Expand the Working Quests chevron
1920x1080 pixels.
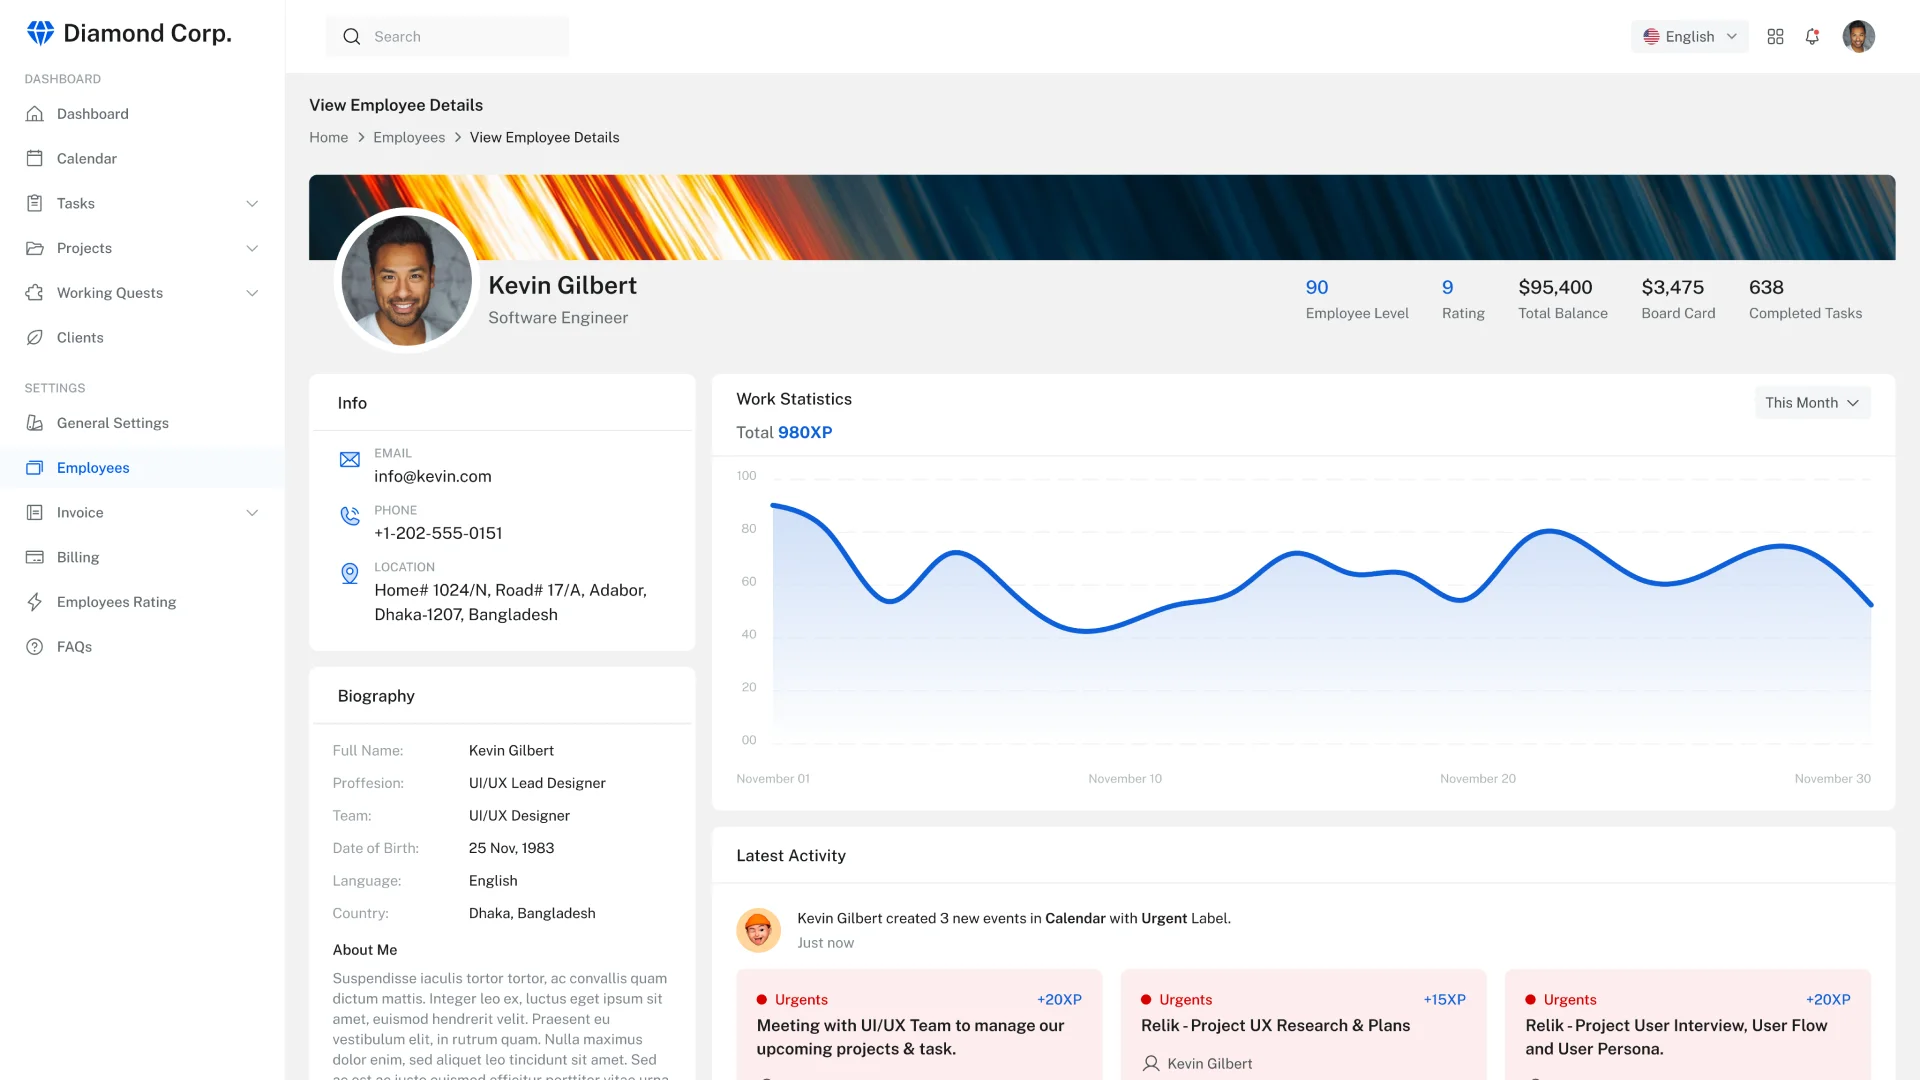(x=252, y=293)
